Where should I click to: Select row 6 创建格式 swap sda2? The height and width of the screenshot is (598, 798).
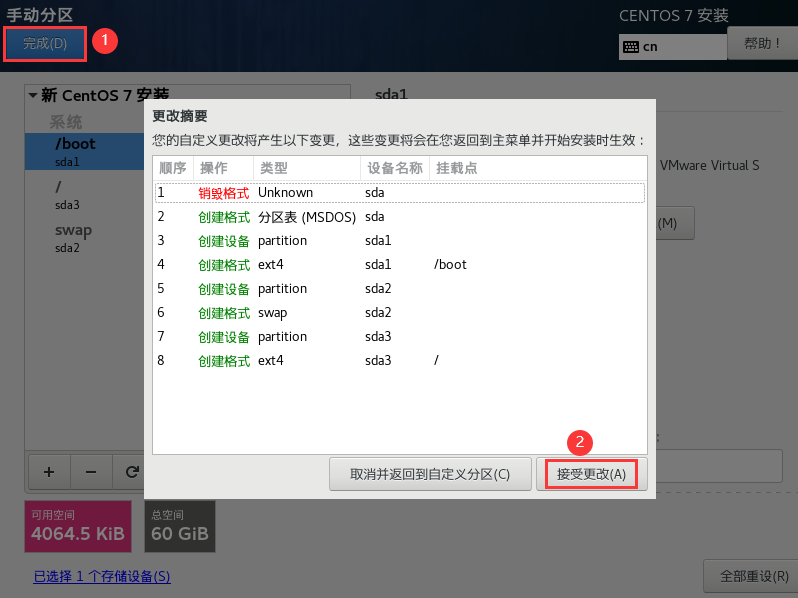click(x=400, y=312)
